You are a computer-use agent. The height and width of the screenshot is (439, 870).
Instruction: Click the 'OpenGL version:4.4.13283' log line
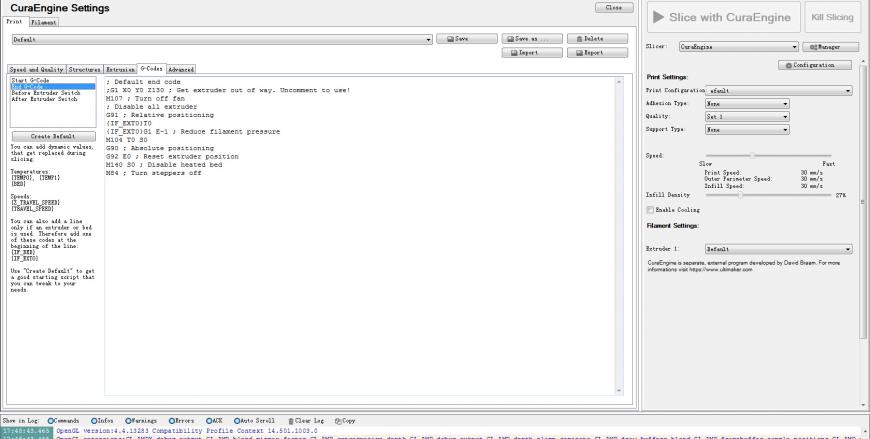pyautogui.click(x=186, y=431)
